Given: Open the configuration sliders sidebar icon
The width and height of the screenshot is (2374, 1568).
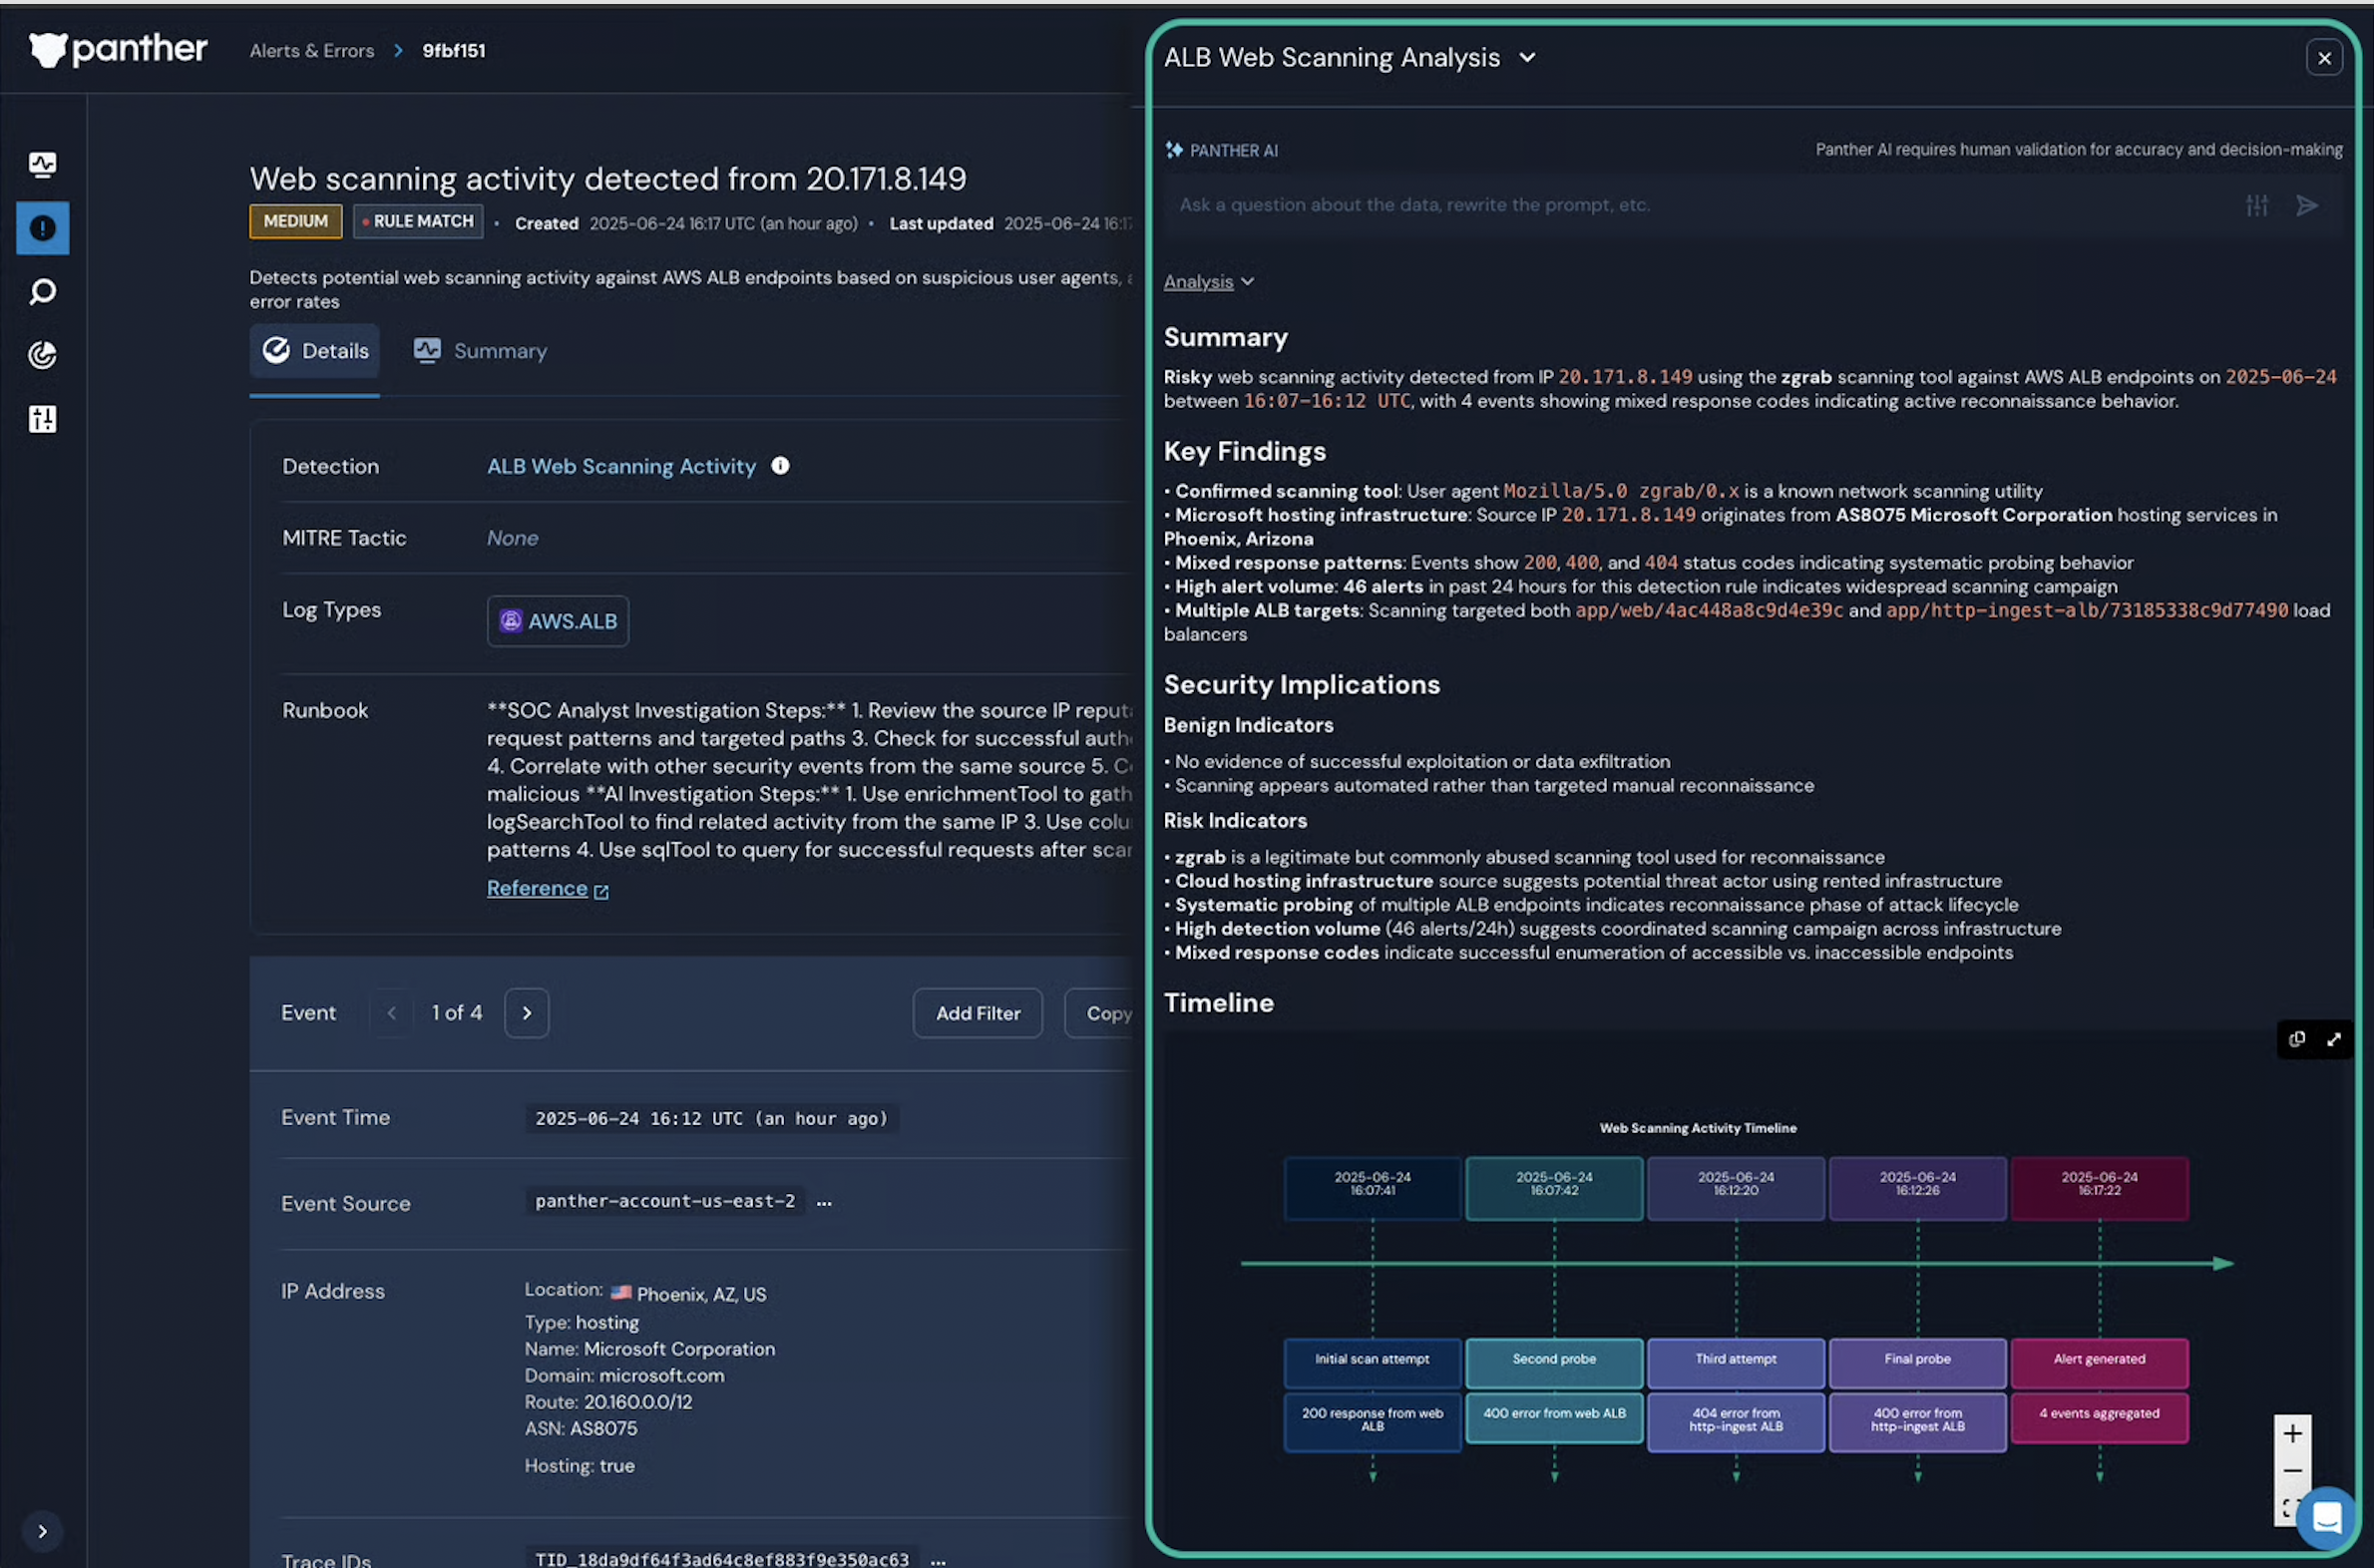Looking at the screenshot, I should pyautogui.click(x=42, y=419).
